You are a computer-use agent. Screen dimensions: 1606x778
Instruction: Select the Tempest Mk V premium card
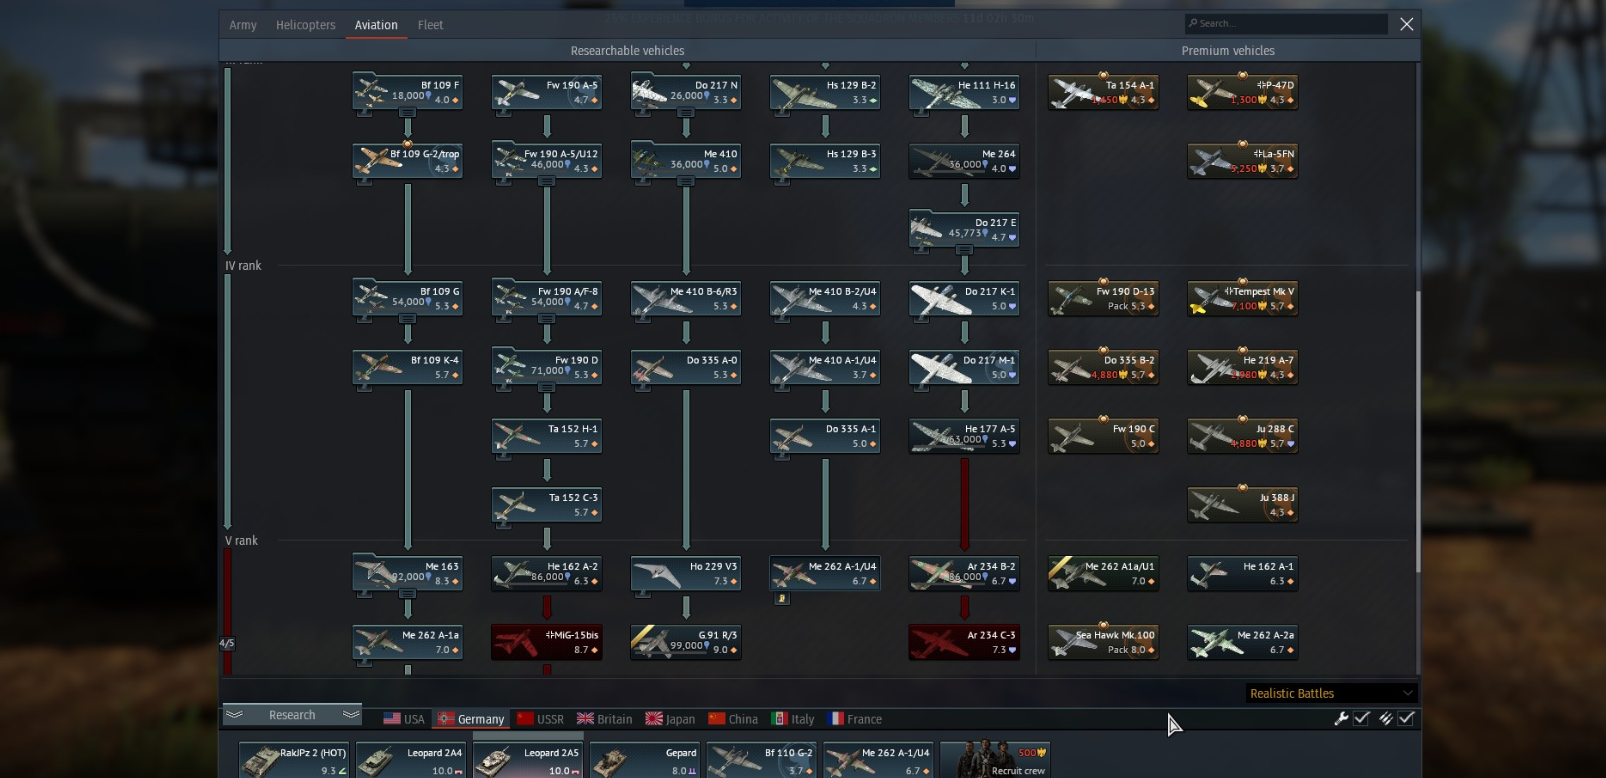(x=1242, y=298)
